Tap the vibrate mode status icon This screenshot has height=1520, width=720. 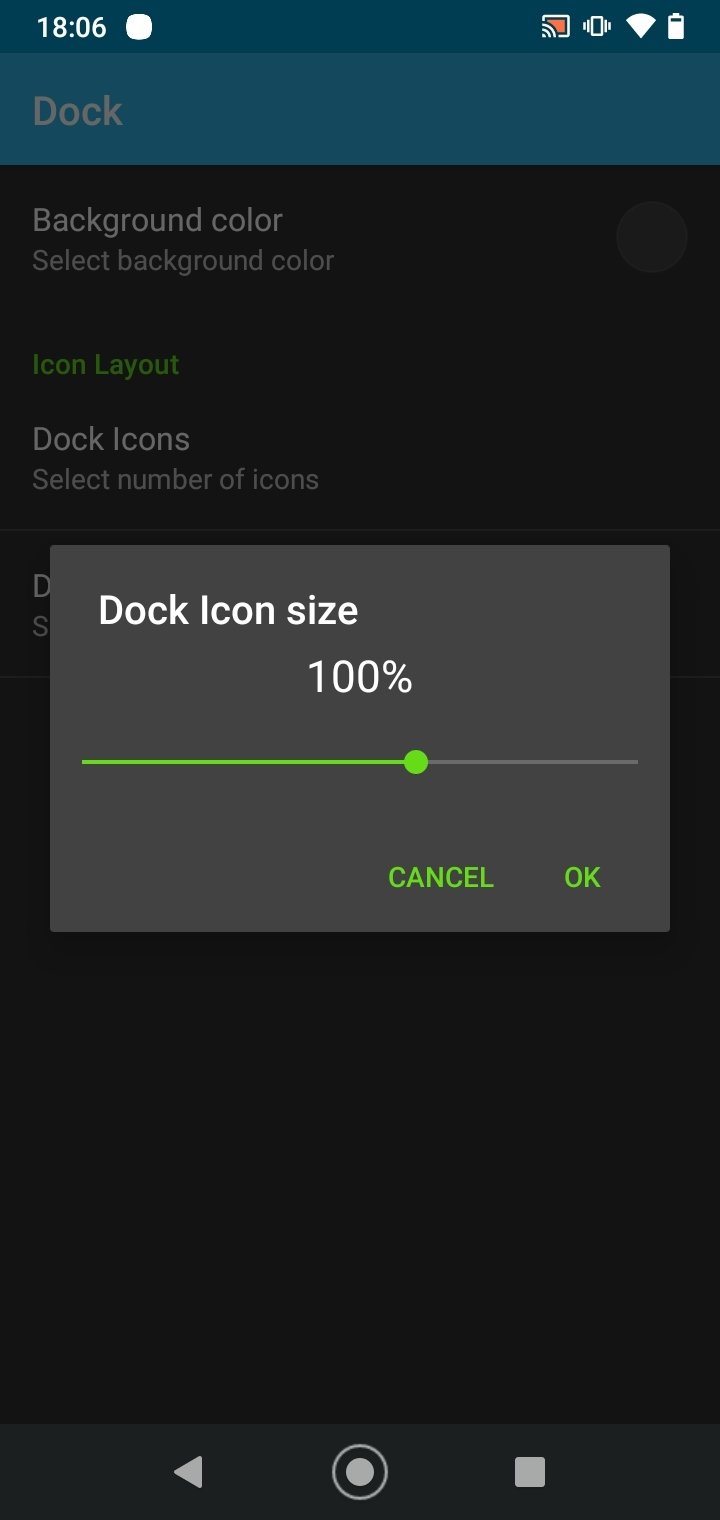pyautogui.click(x=597, y=27)
